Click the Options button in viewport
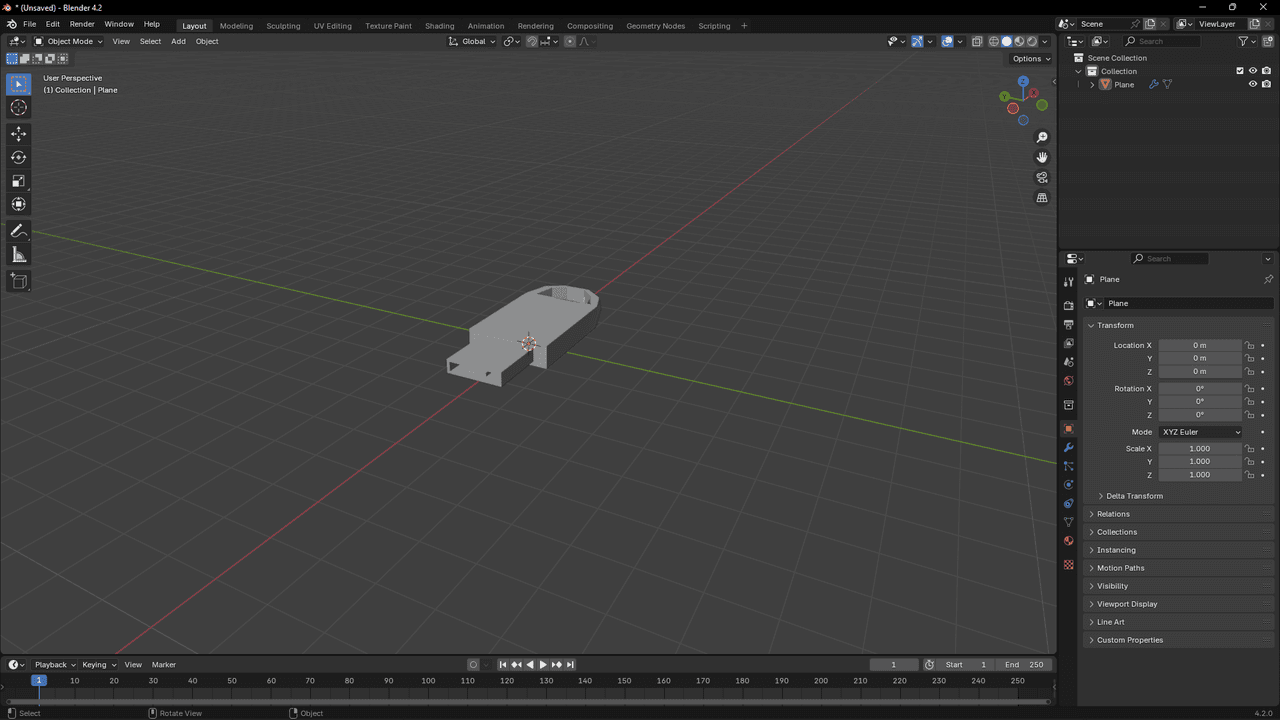The height and width of the screenshot is (720, 1280). [1031, 58]
